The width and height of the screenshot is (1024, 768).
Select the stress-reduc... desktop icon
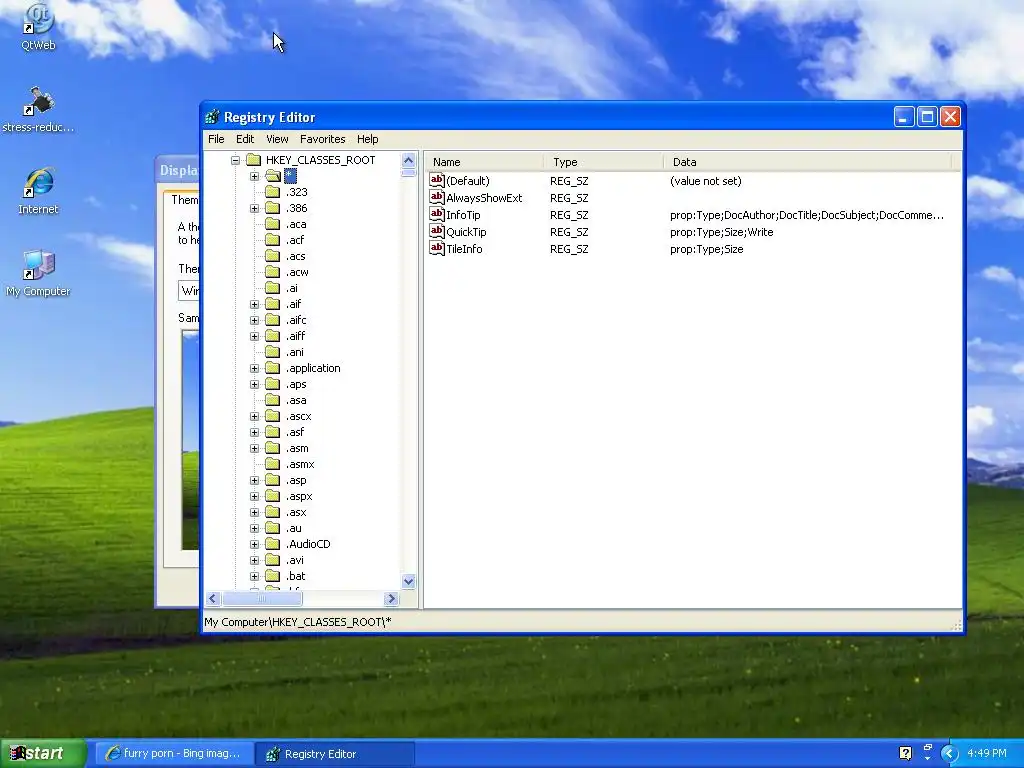(38, 103)
